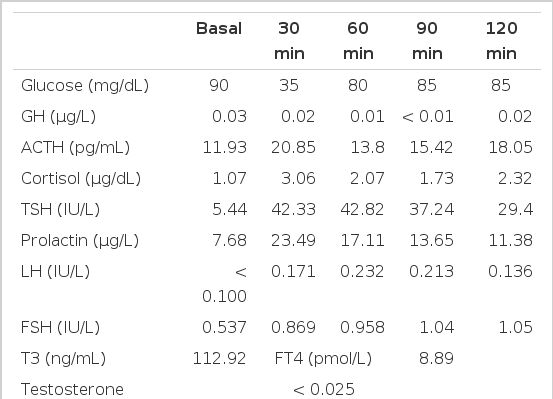Click the Basal column header
Image resolution: width=553 pixels, height=399 pixels.
click(219, 29)
